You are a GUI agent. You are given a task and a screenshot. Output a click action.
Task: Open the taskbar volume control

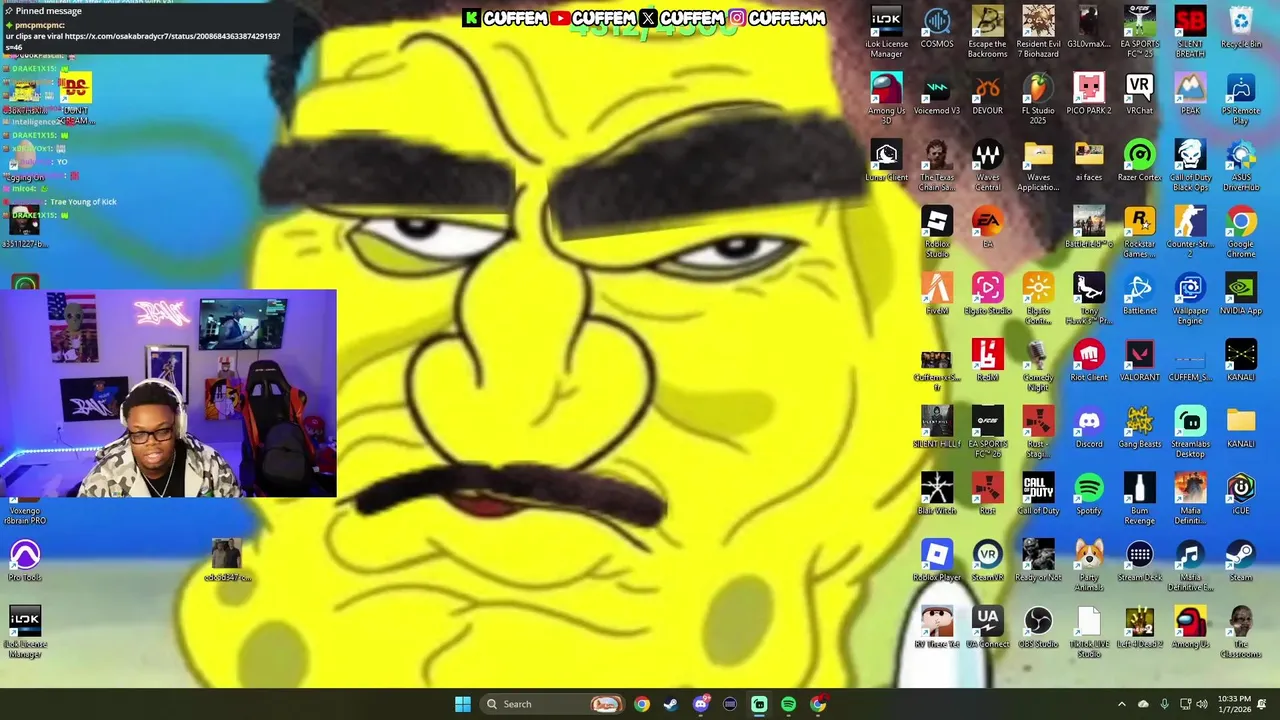[x=1201, y=704]
